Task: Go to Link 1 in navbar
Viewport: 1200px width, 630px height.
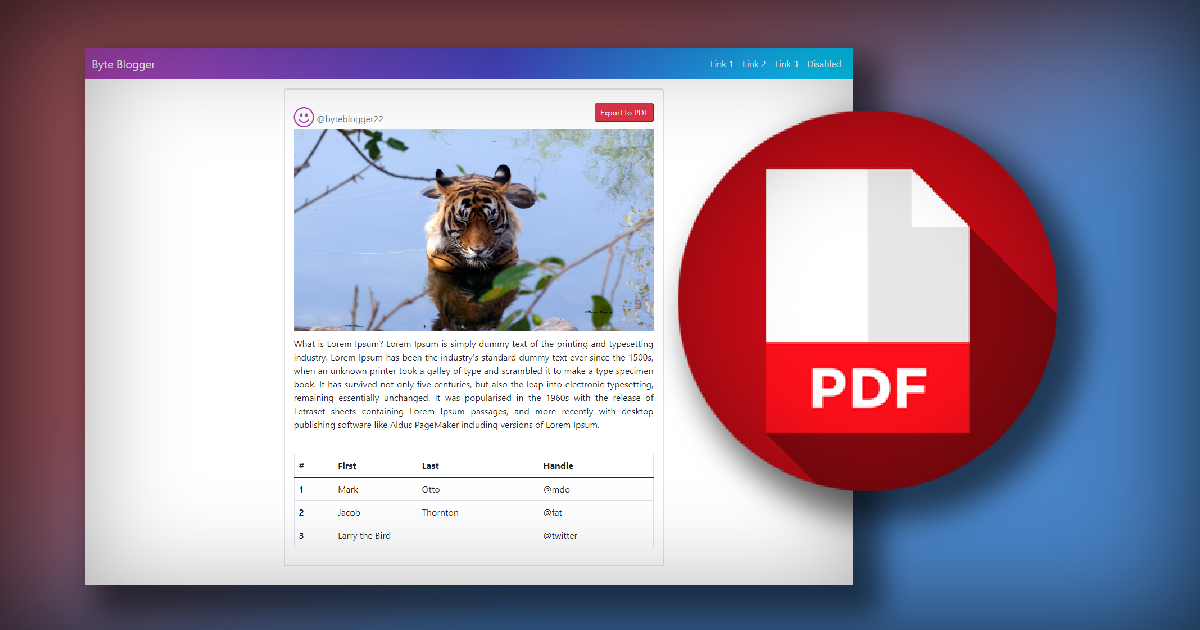Action: (x=721, y=64)
